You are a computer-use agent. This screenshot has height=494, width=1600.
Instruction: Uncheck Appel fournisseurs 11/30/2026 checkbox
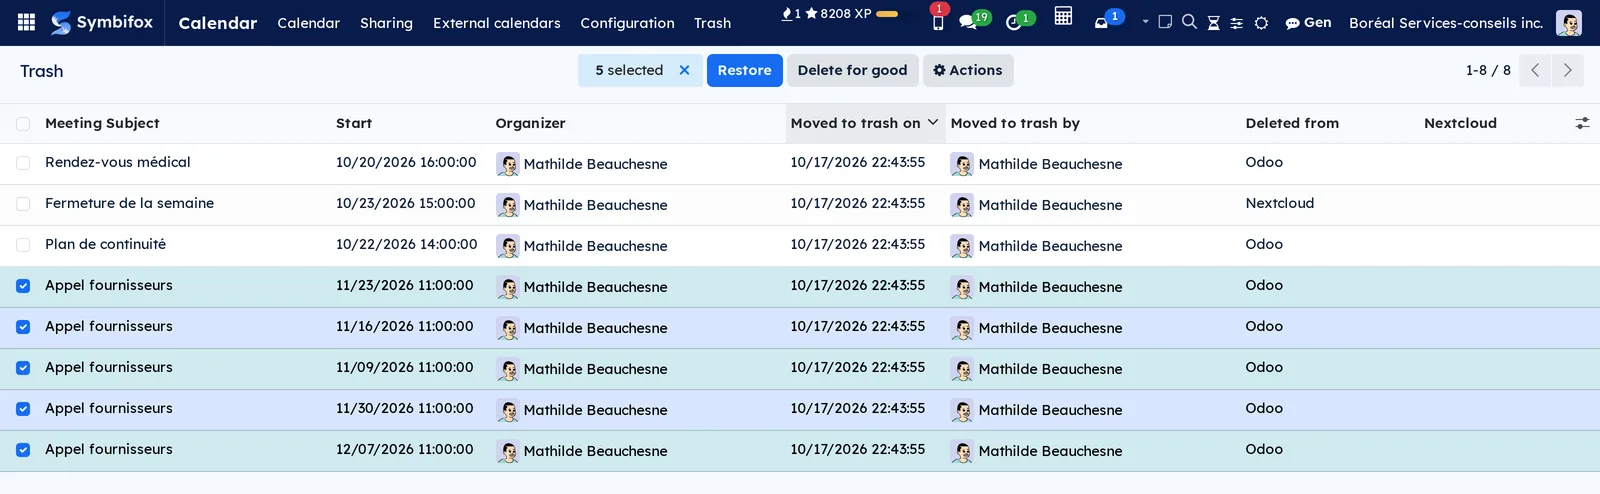(23, 409)
